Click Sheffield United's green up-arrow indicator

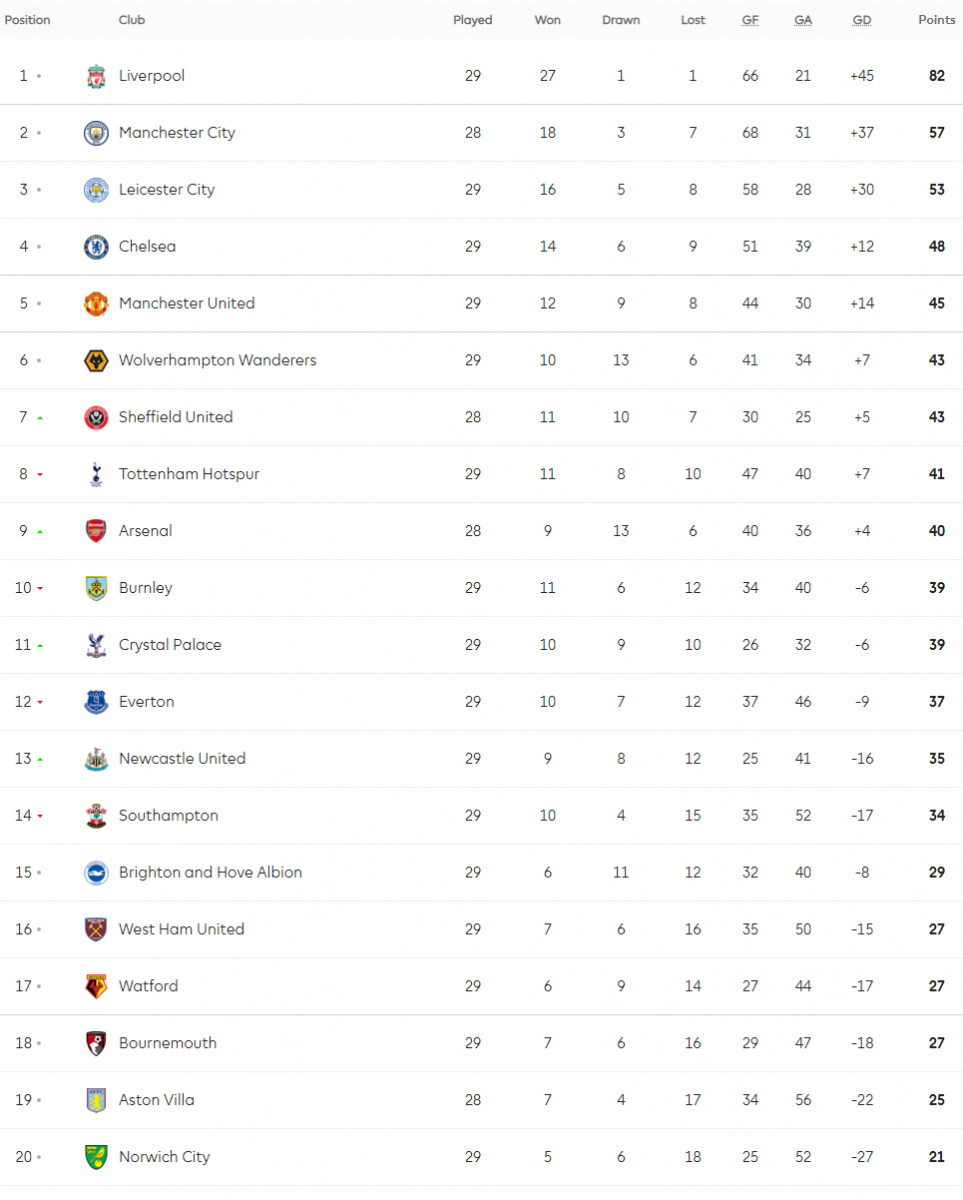click(40, 419)
